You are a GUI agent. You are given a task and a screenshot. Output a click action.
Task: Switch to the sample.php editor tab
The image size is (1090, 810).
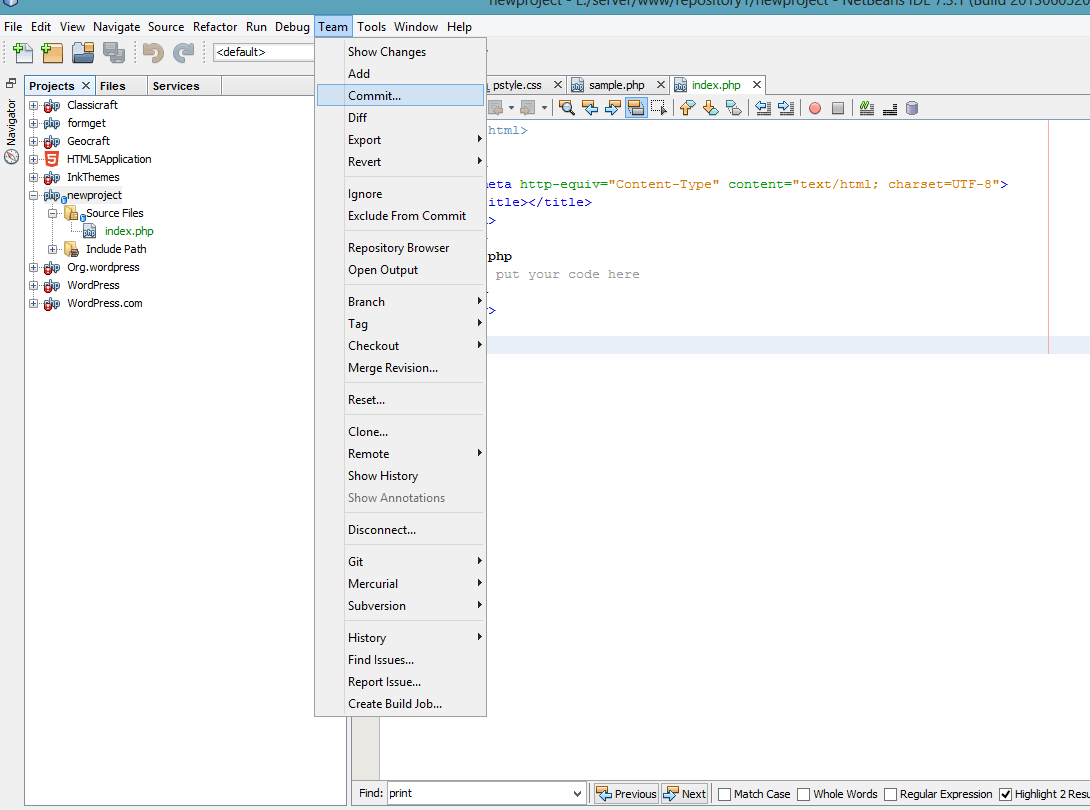coord(617,85)
